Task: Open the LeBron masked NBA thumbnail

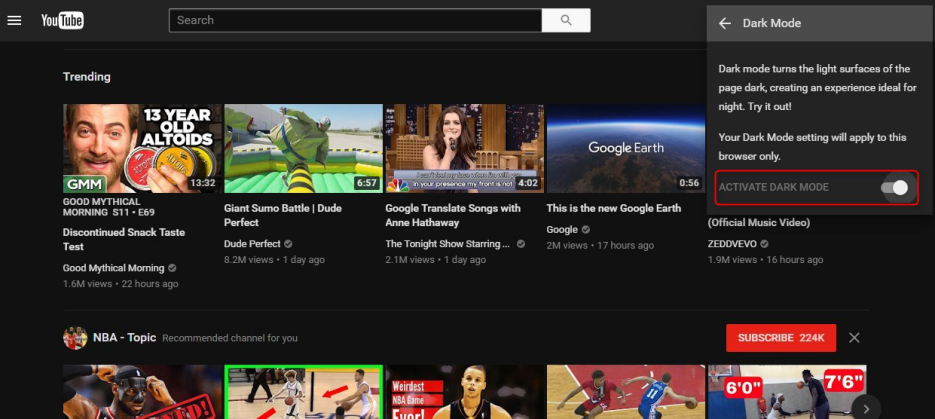Action: point(142,392)
